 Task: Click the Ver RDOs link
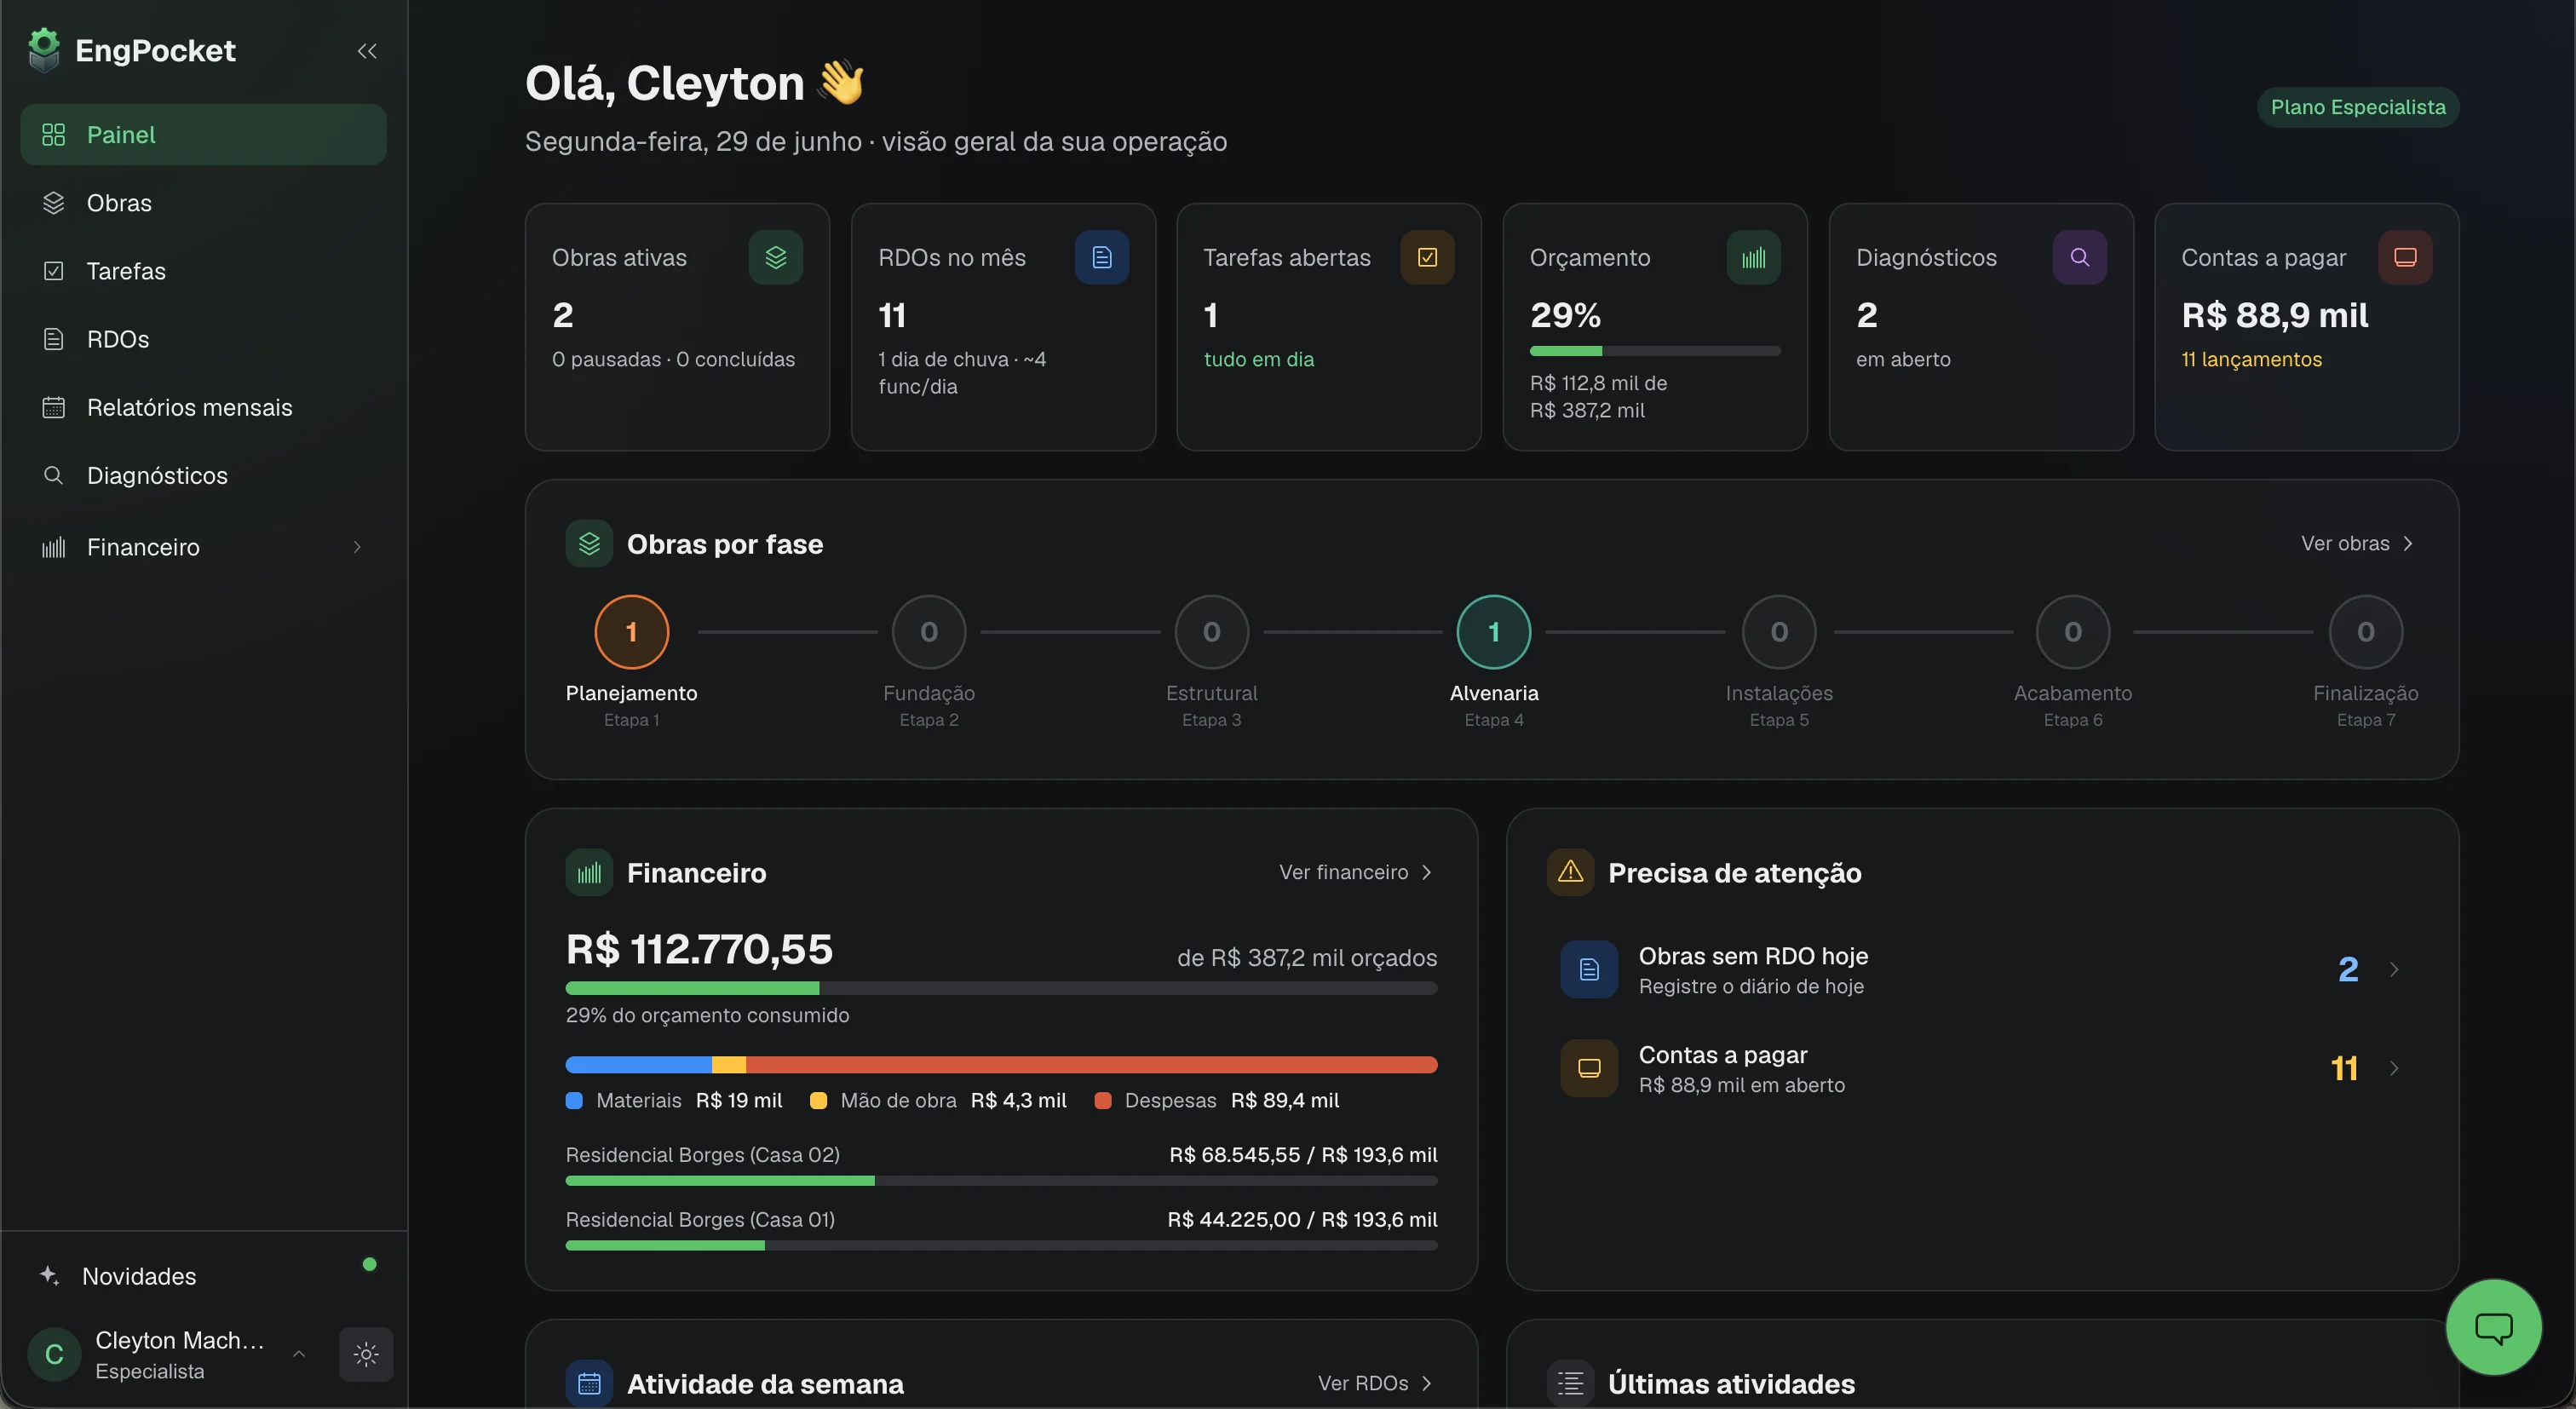tap(1376, 1383)
